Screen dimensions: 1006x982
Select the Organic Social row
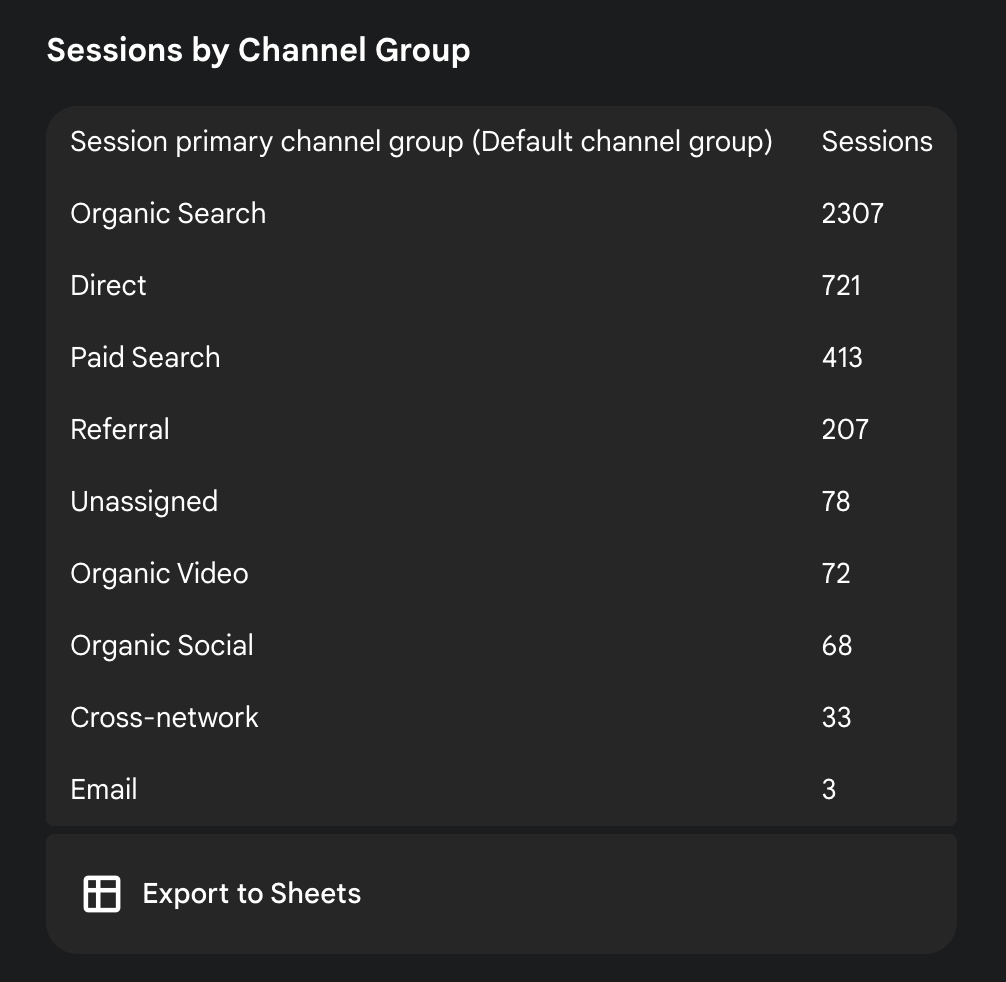point(161,645)
